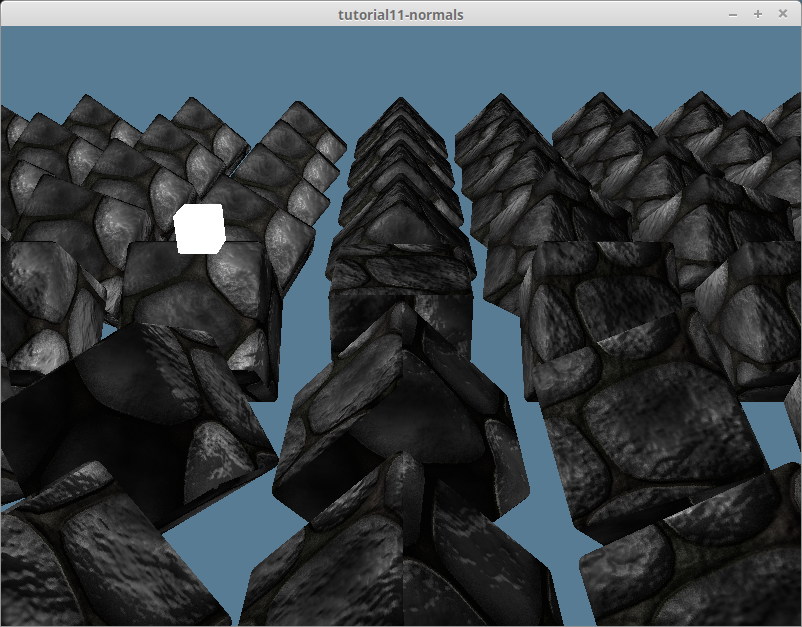This screenshot has width=802, height=627.
Task: Select the stone cube in the bottom-left corner
Action: [90, 560]
